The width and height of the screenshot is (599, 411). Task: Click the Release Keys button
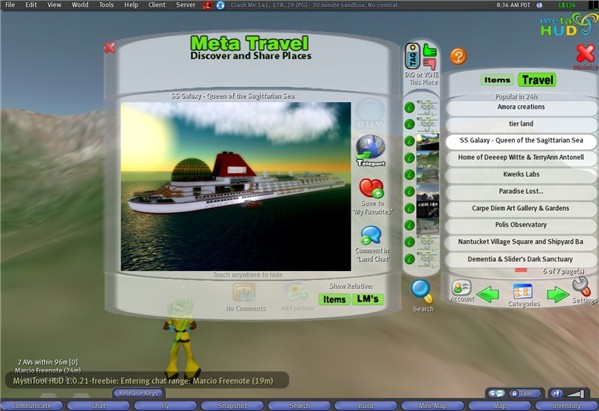[x=138, y=393]
